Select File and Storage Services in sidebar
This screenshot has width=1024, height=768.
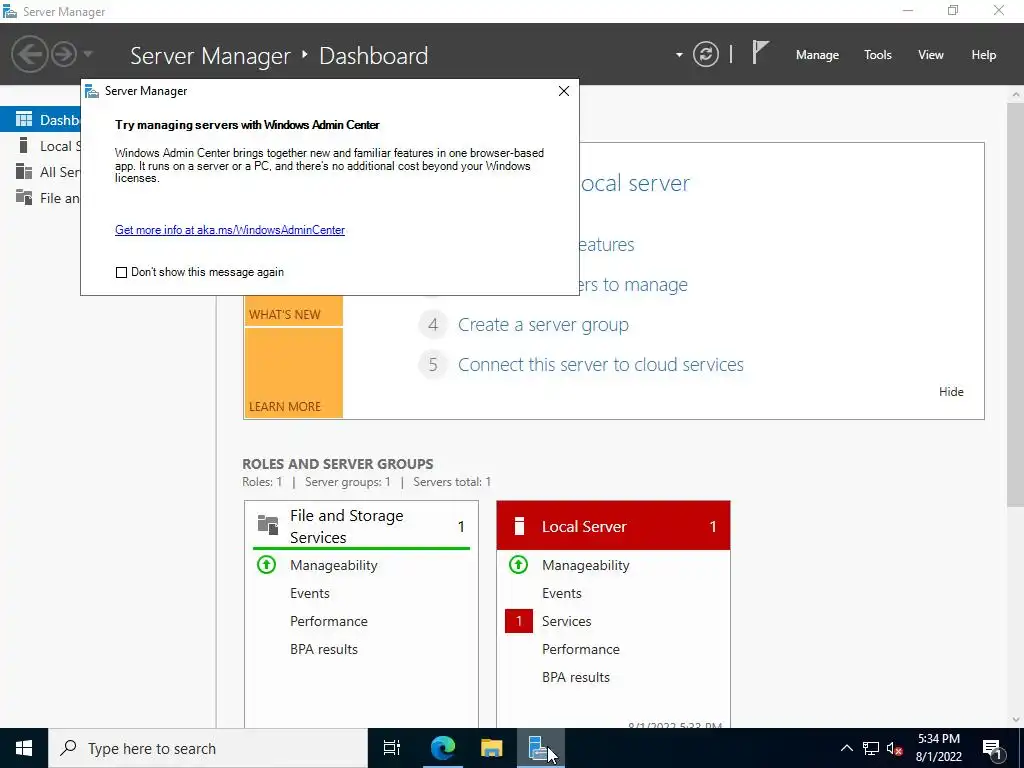click(40, 198)
